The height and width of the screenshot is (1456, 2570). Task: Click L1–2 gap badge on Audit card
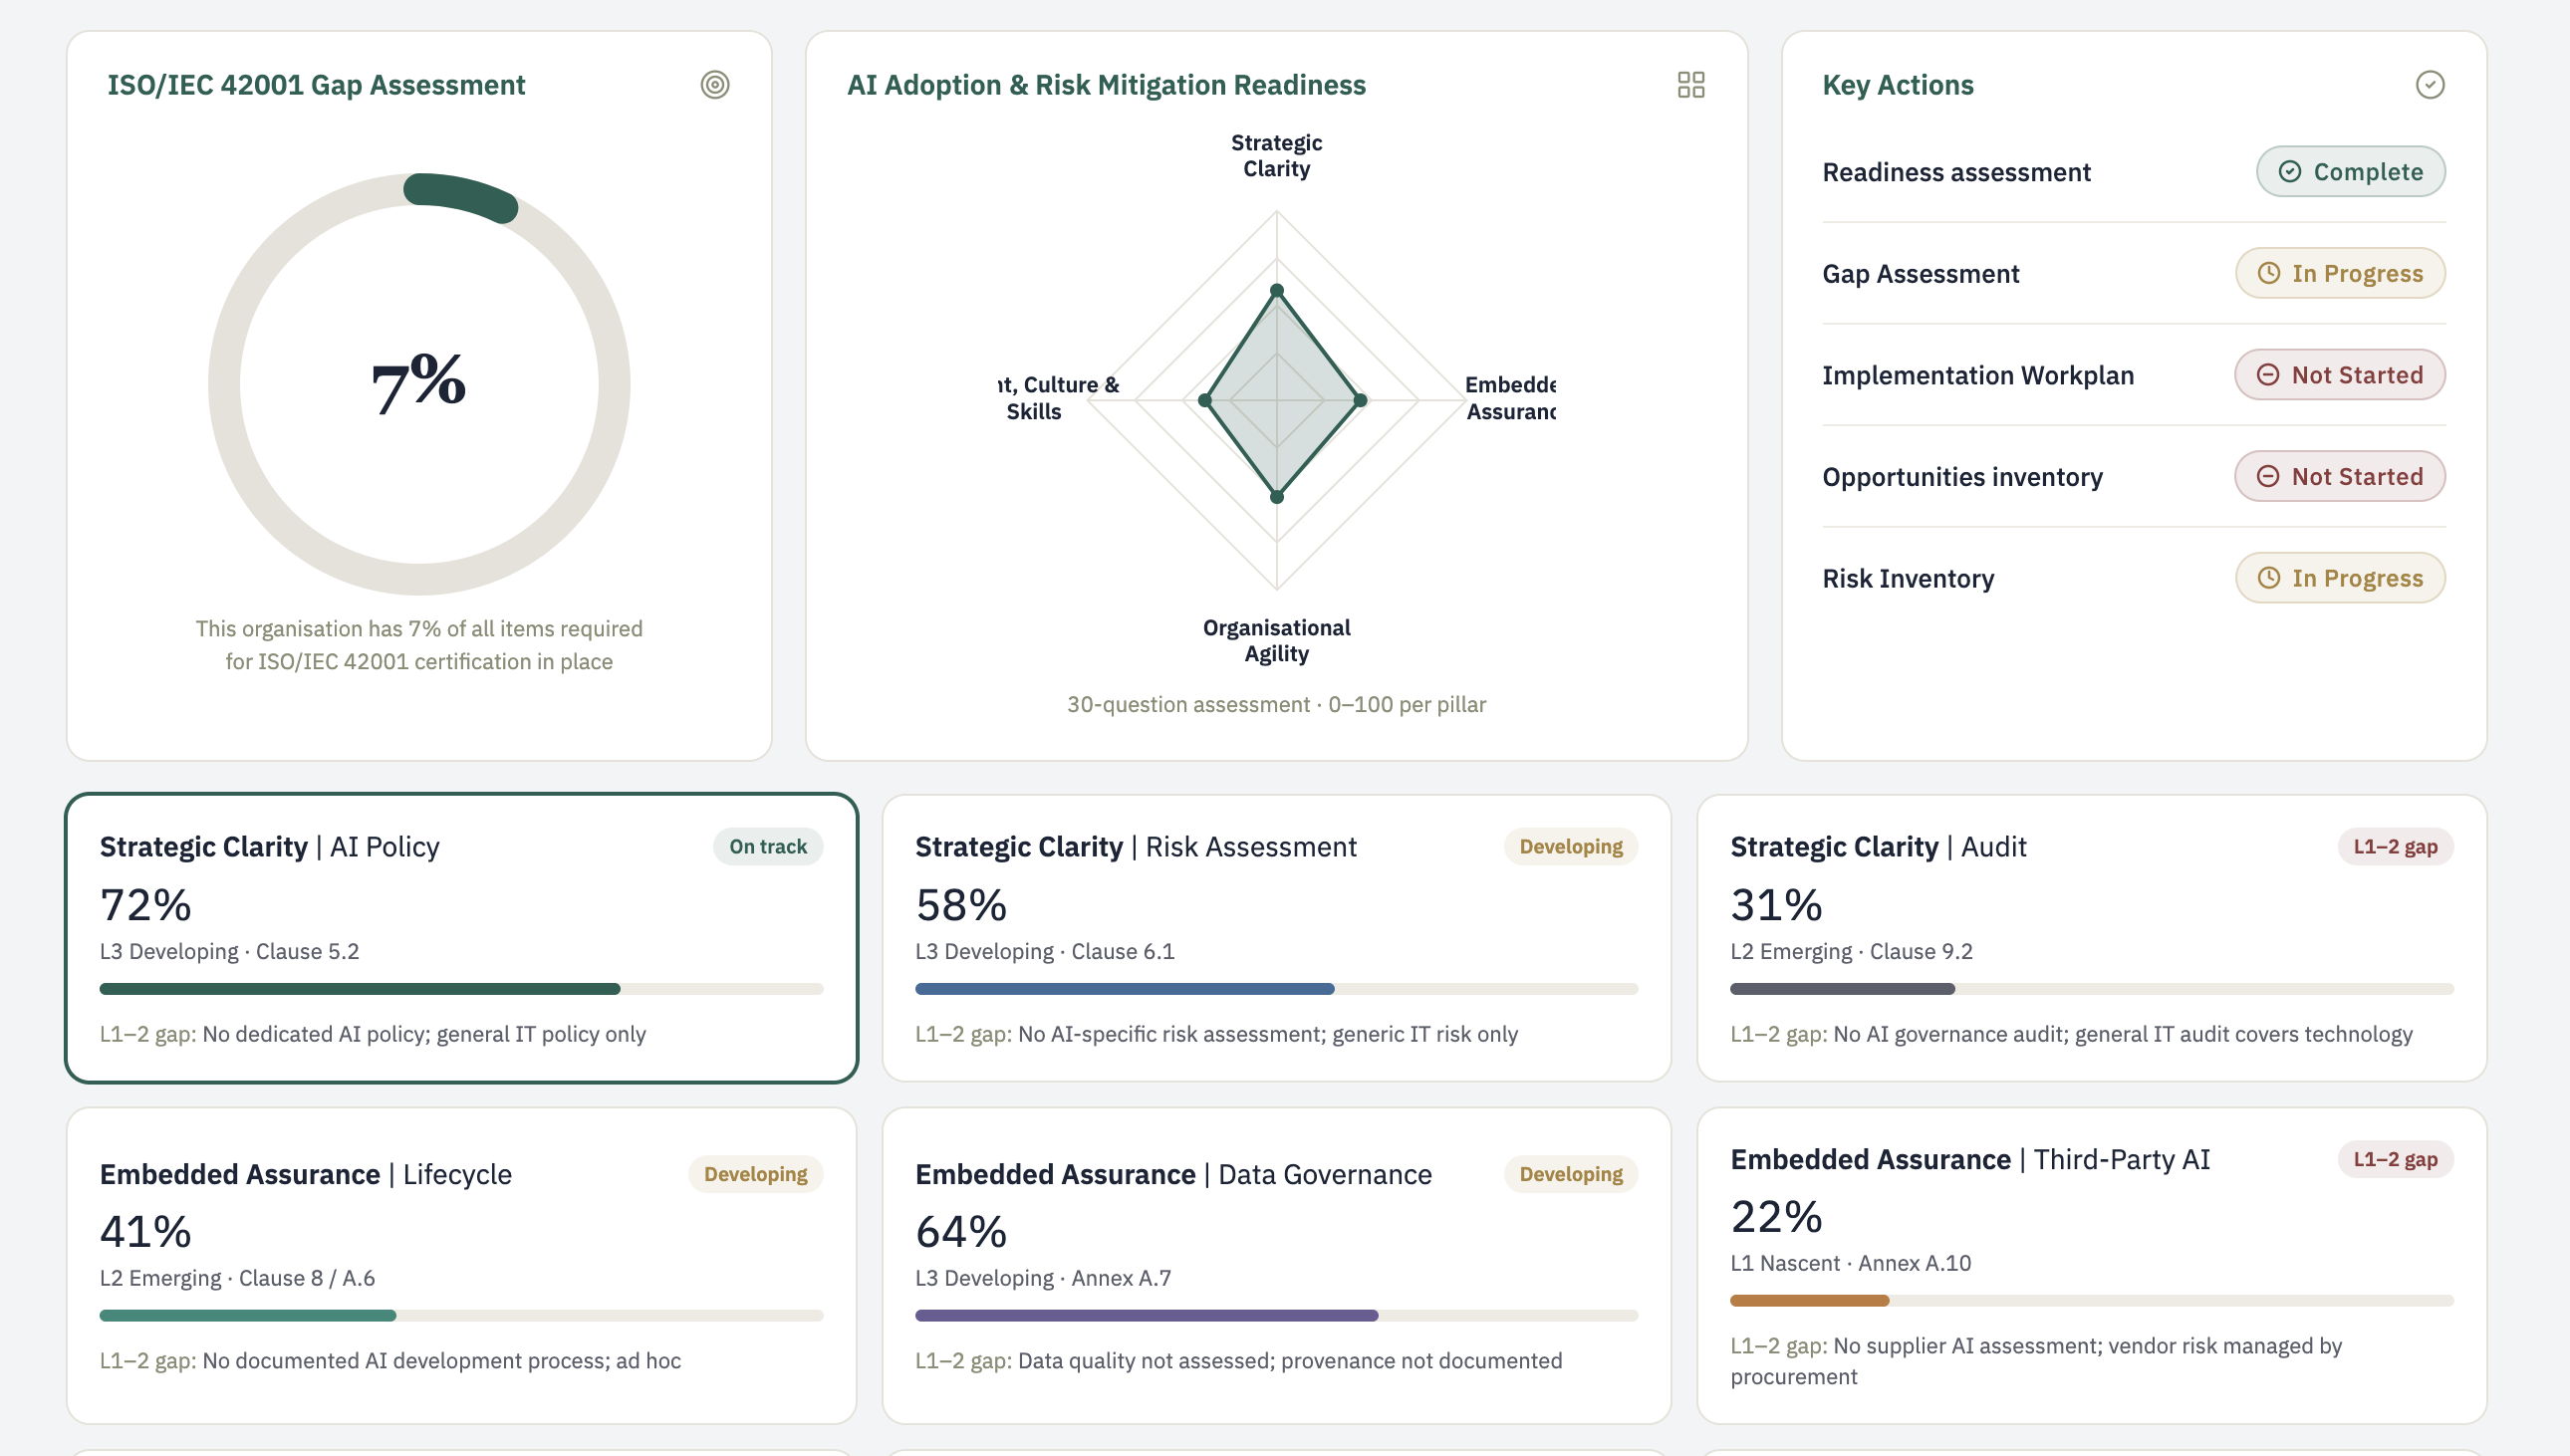coord(2395,847)
